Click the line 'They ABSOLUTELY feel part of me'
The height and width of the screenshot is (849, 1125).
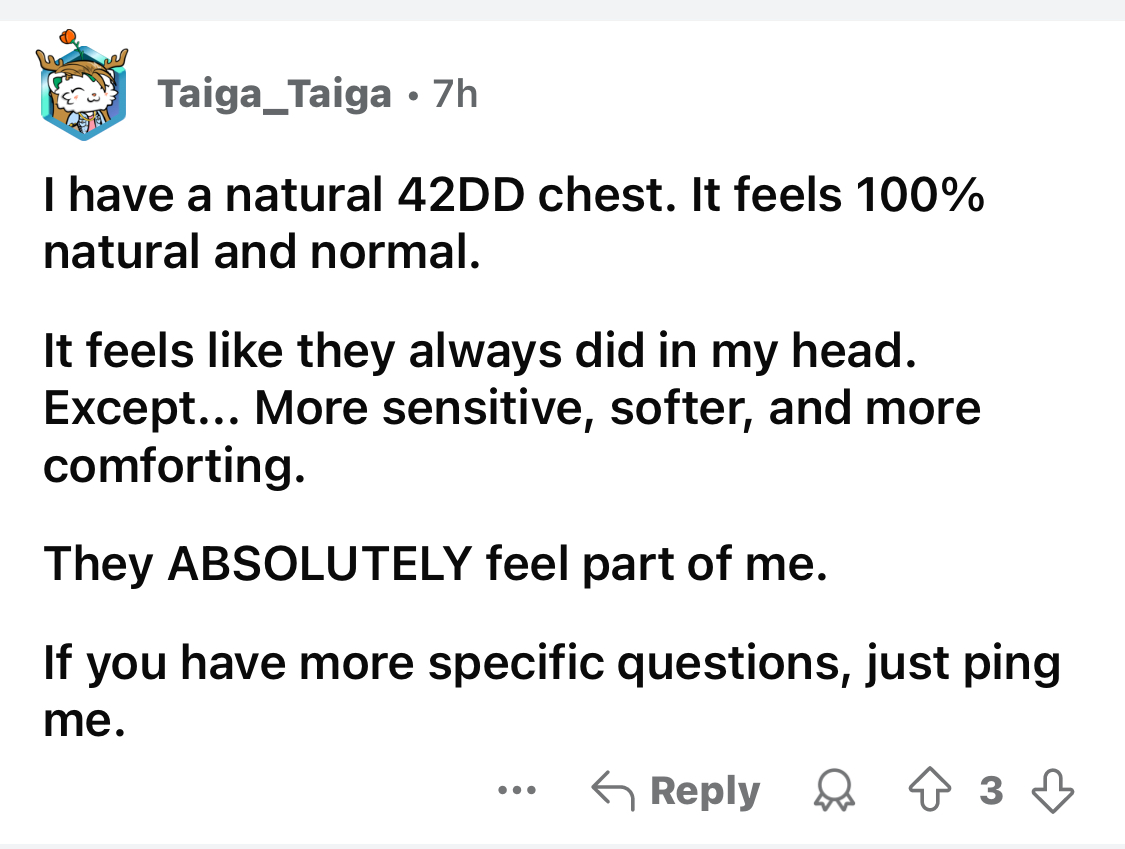[x=436, y=565]
